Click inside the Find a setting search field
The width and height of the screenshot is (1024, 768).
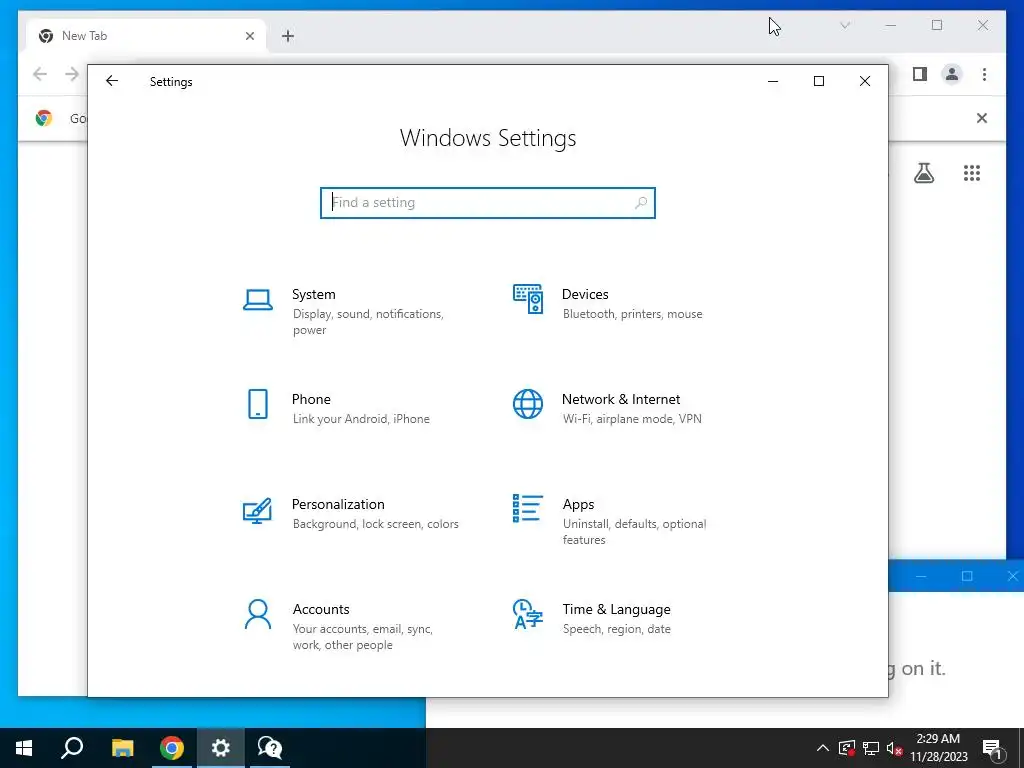[x=487, y=203]
